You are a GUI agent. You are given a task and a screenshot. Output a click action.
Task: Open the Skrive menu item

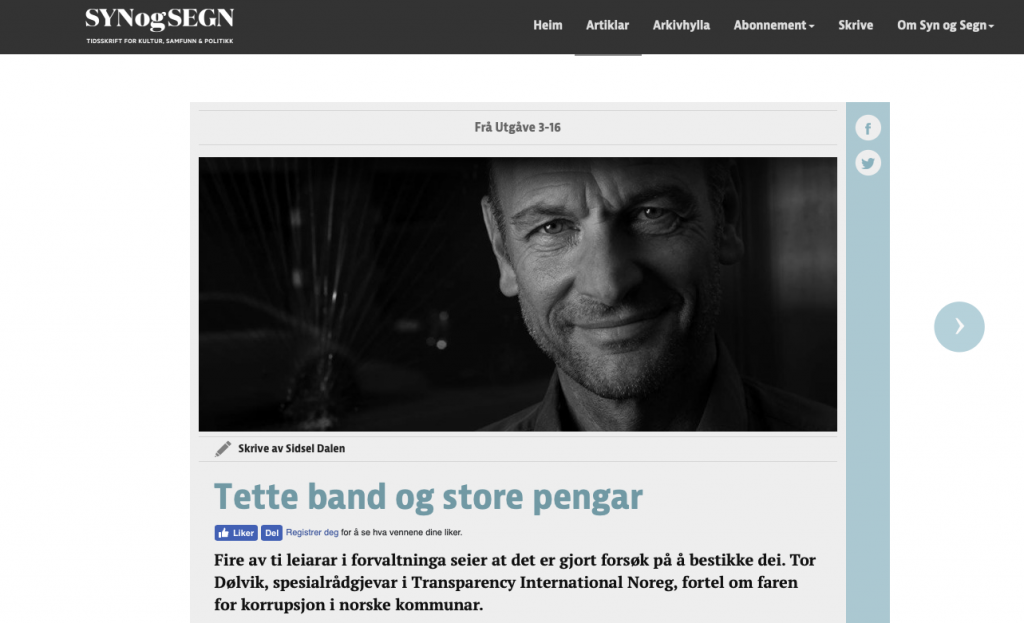(x=856, y=25)
